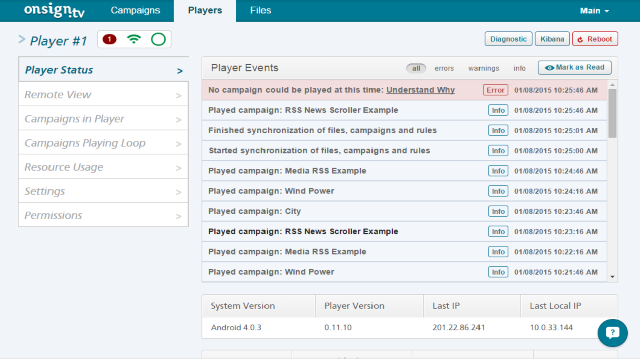
Task: Click Info tag for City campaign event
Action: point(498,211)
